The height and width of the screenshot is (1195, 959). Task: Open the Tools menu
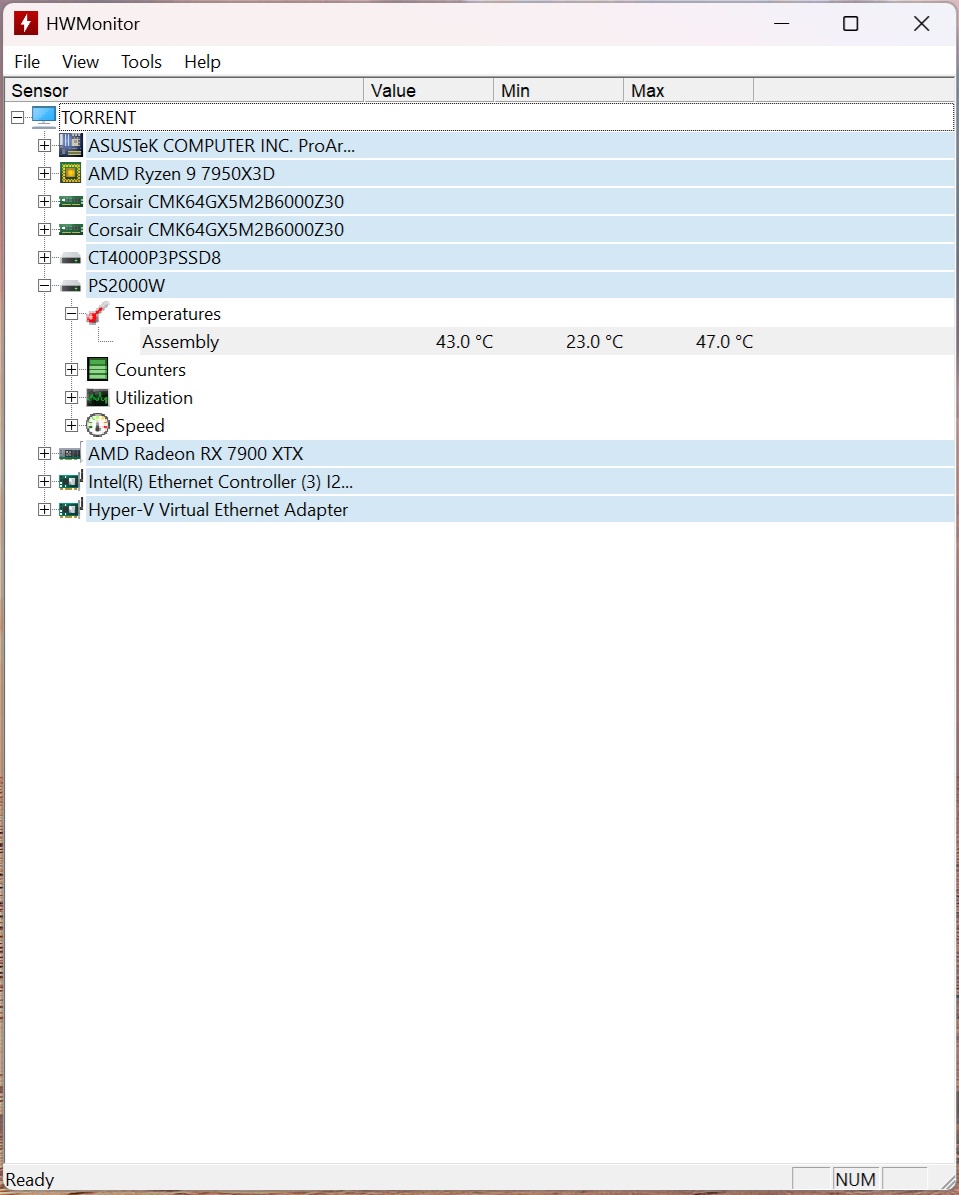(141, 62)
